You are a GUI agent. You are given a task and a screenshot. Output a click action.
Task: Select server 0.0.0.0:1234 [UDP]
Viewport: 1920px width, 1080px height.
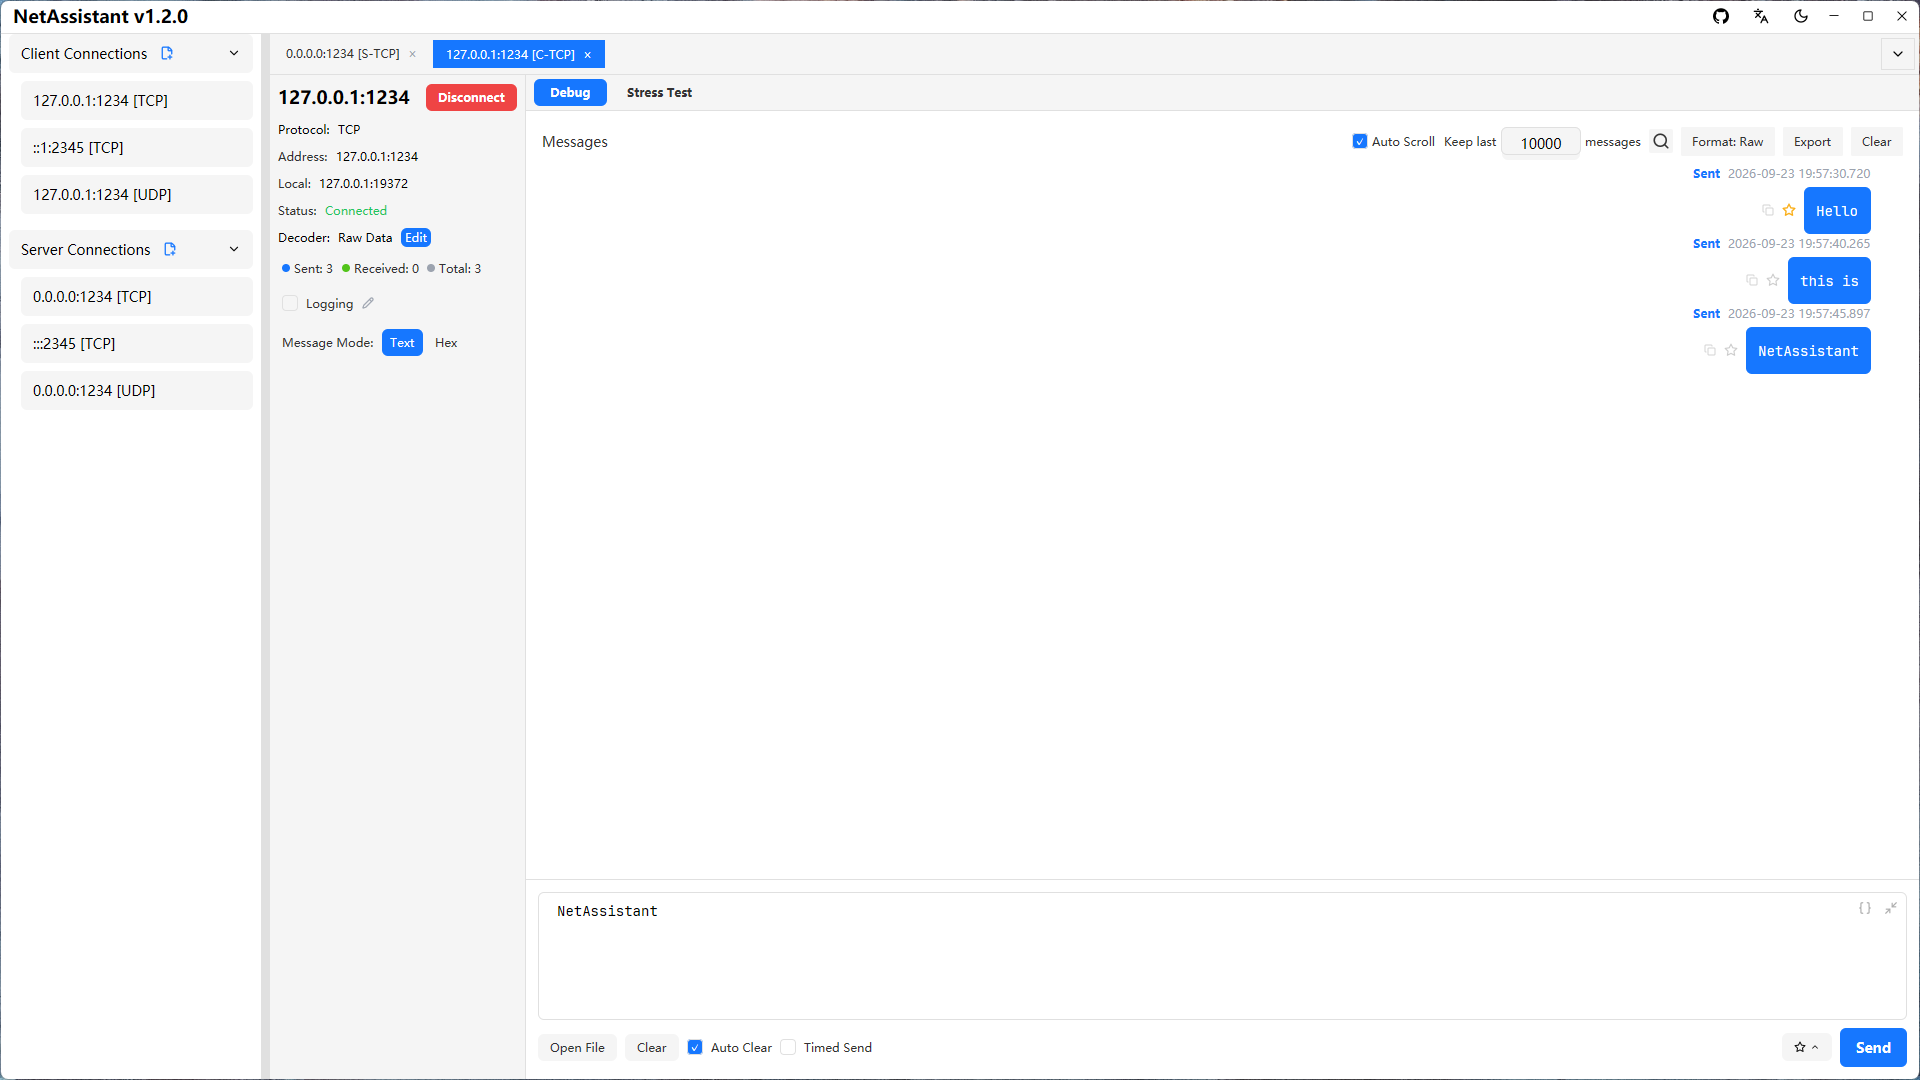137,390
